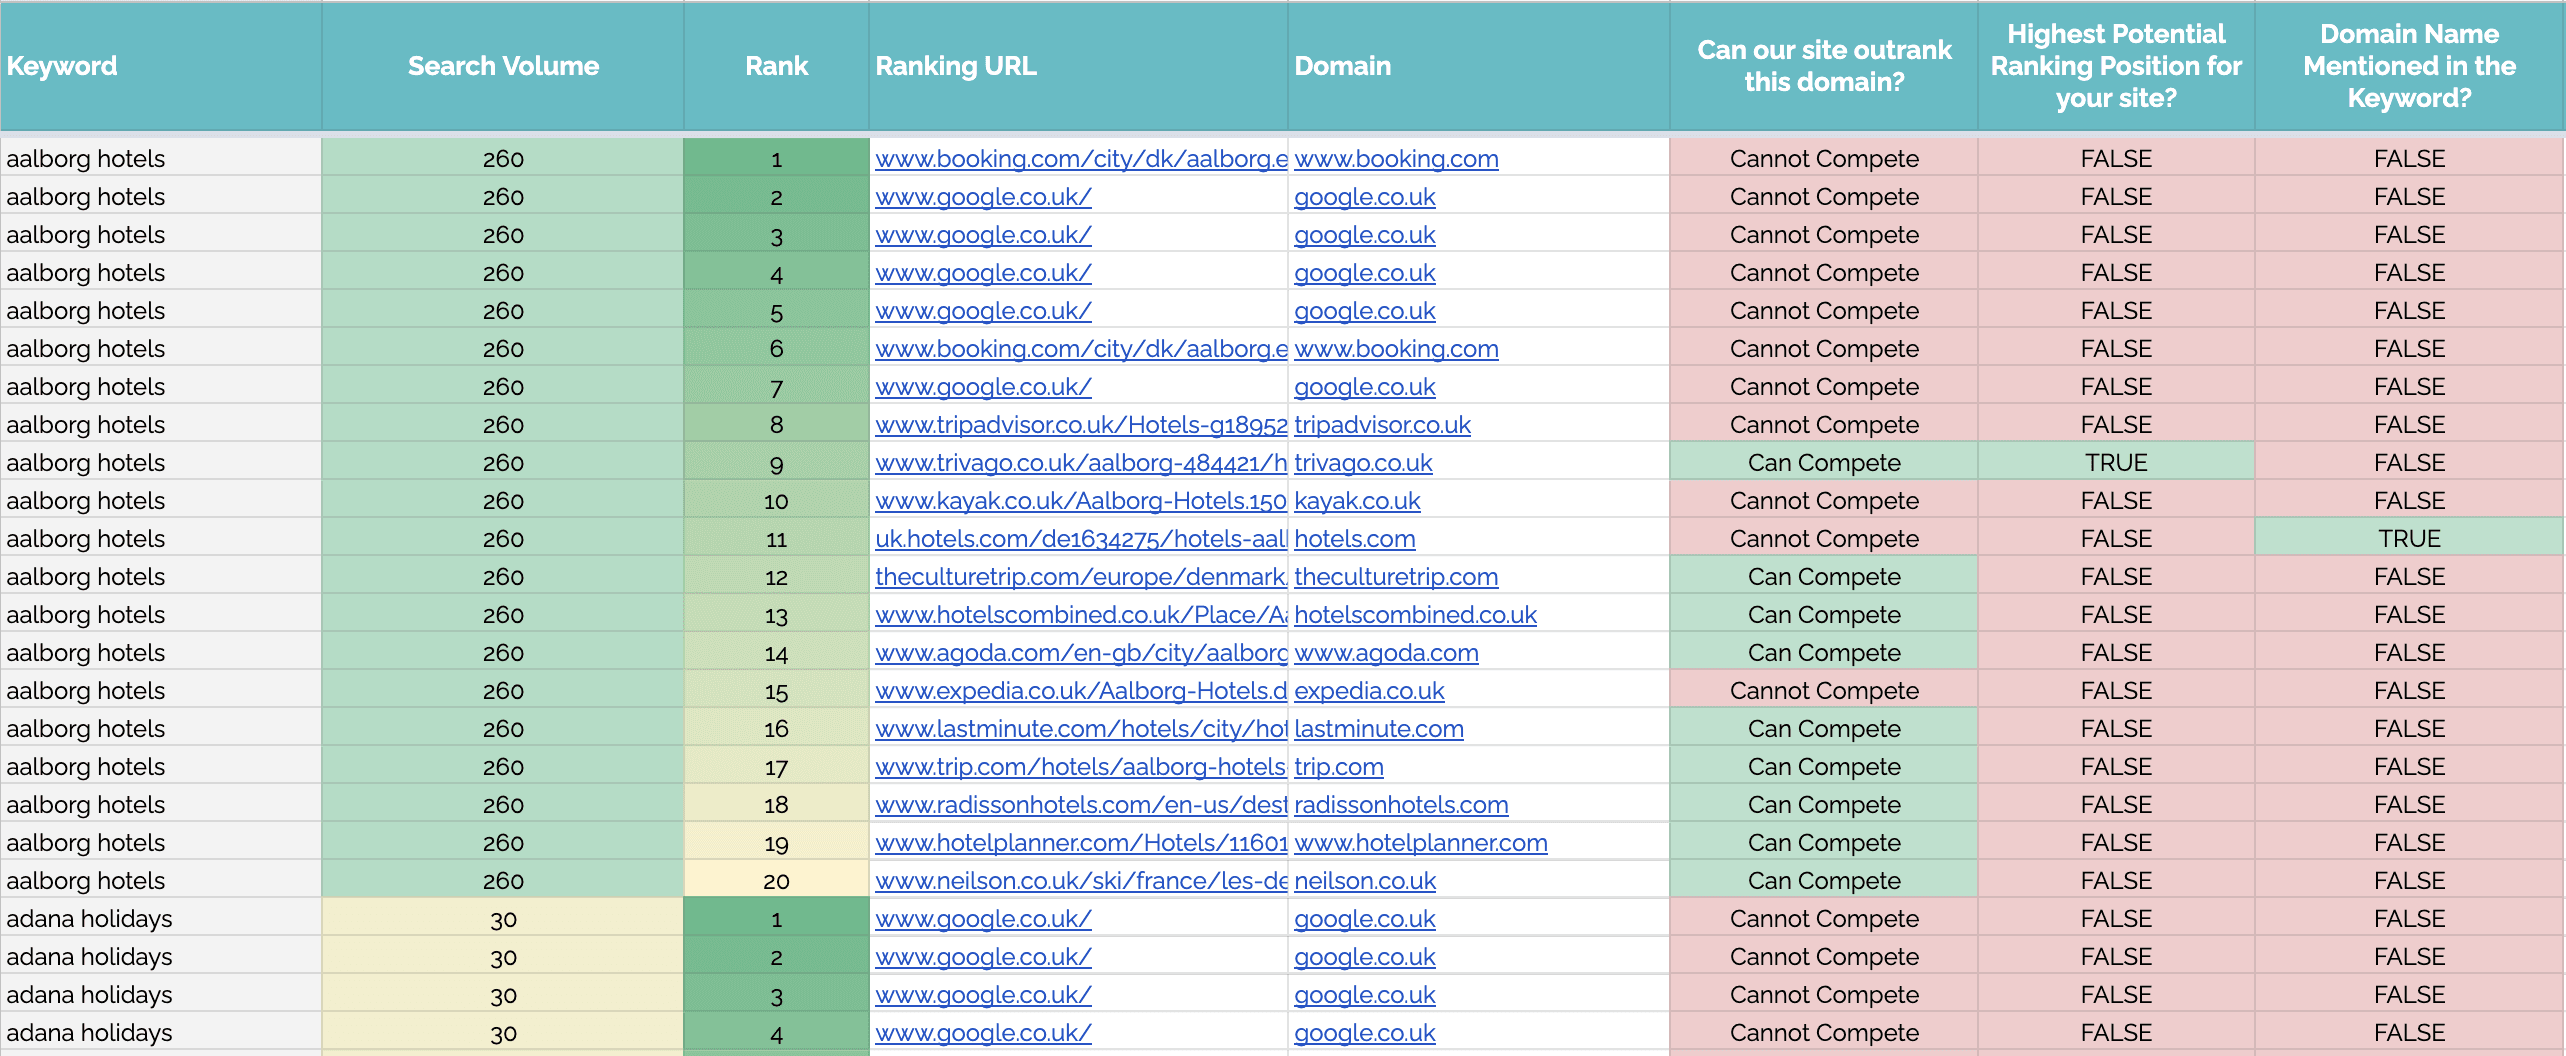2566x1056 pixels.
Task: Select the Search Volume column header
Action: click(503, 66)
